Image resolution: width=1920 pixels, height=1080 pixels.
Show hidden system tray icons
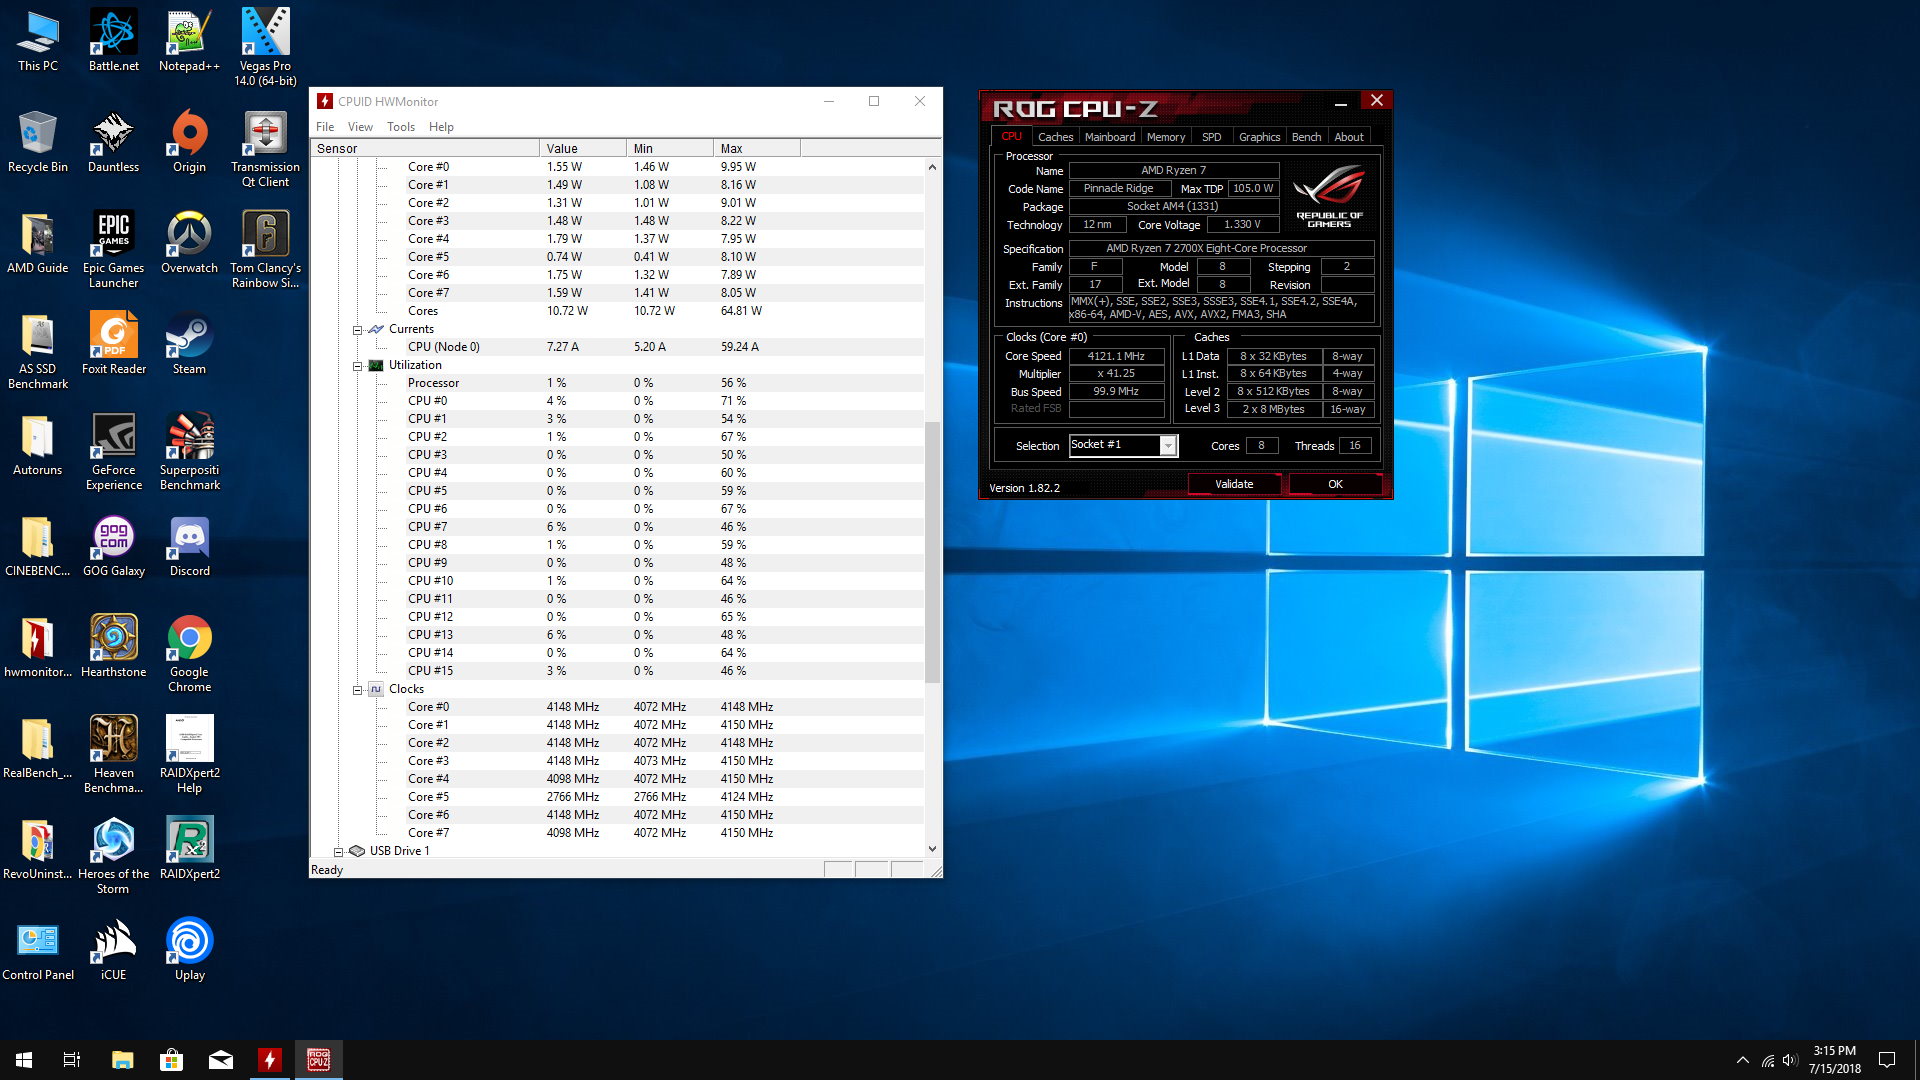coord(1742,1060)
